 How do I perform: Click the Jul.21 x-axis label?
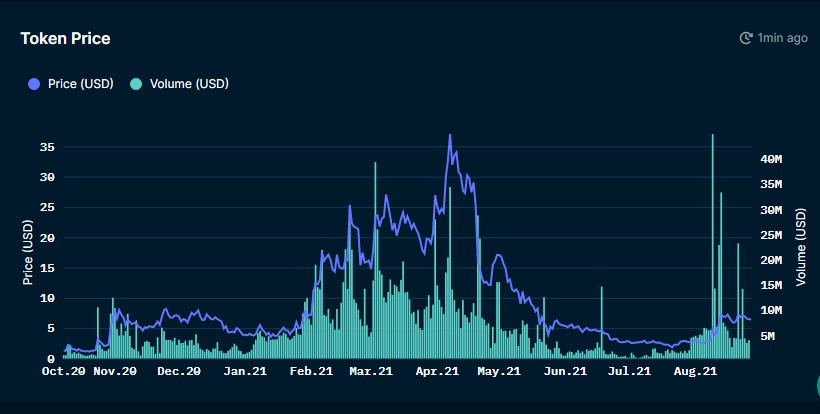click(x=629, y=371)
